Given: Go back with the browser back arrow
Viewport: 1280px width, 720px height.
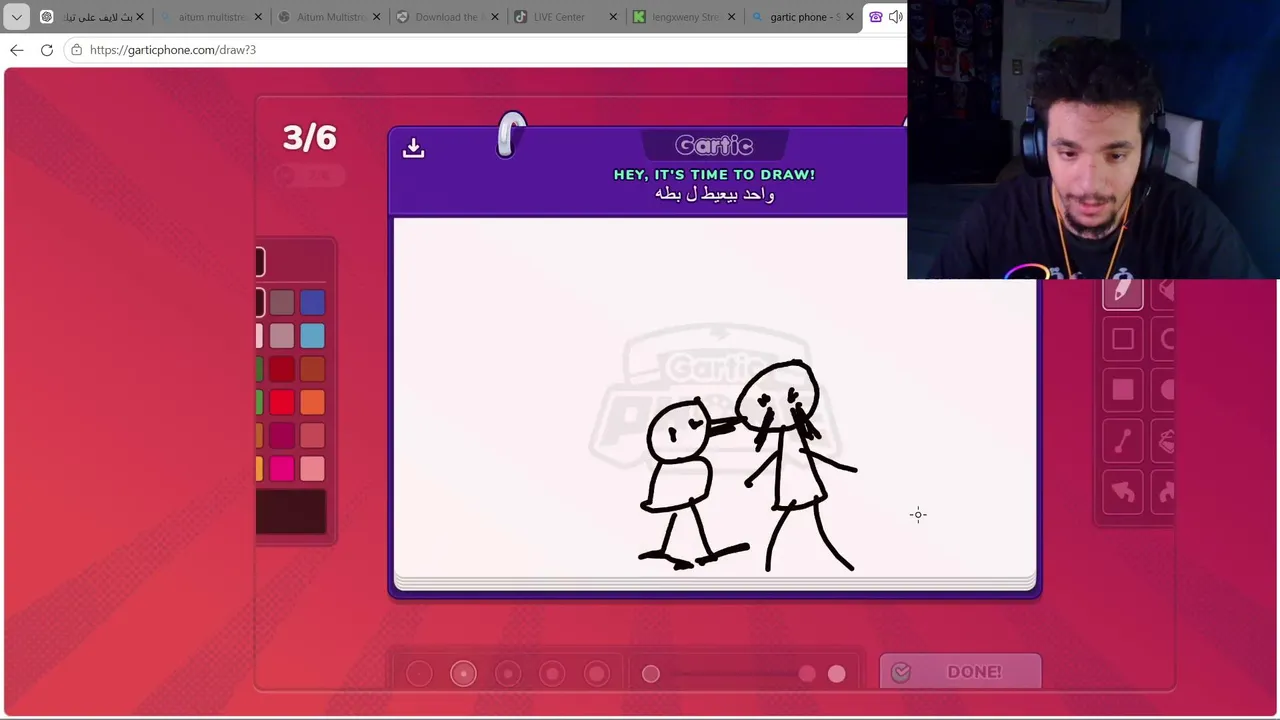Looking at the screenshot, I should pos(17,50).
